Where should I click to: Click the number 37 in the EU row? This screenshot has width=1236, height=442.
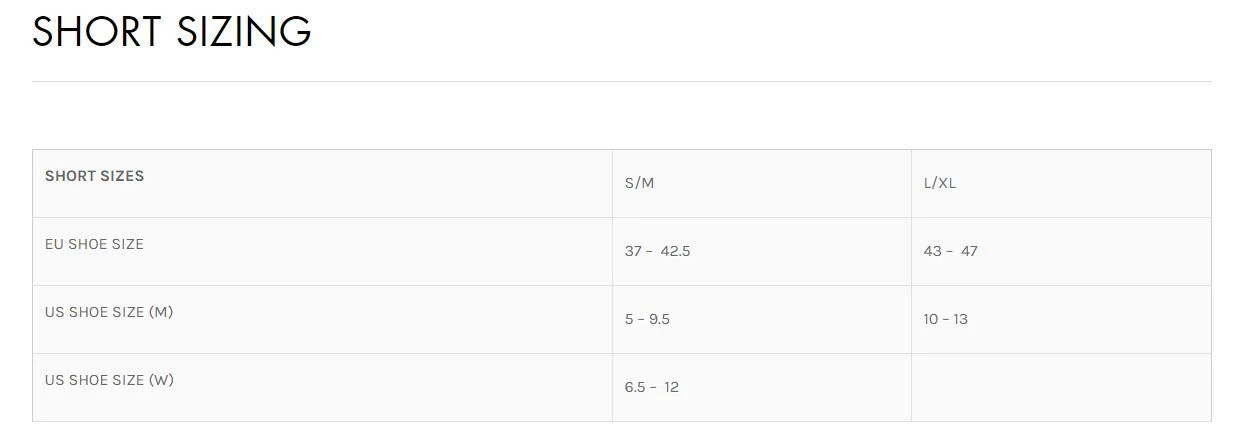click(x=633, y=251)
